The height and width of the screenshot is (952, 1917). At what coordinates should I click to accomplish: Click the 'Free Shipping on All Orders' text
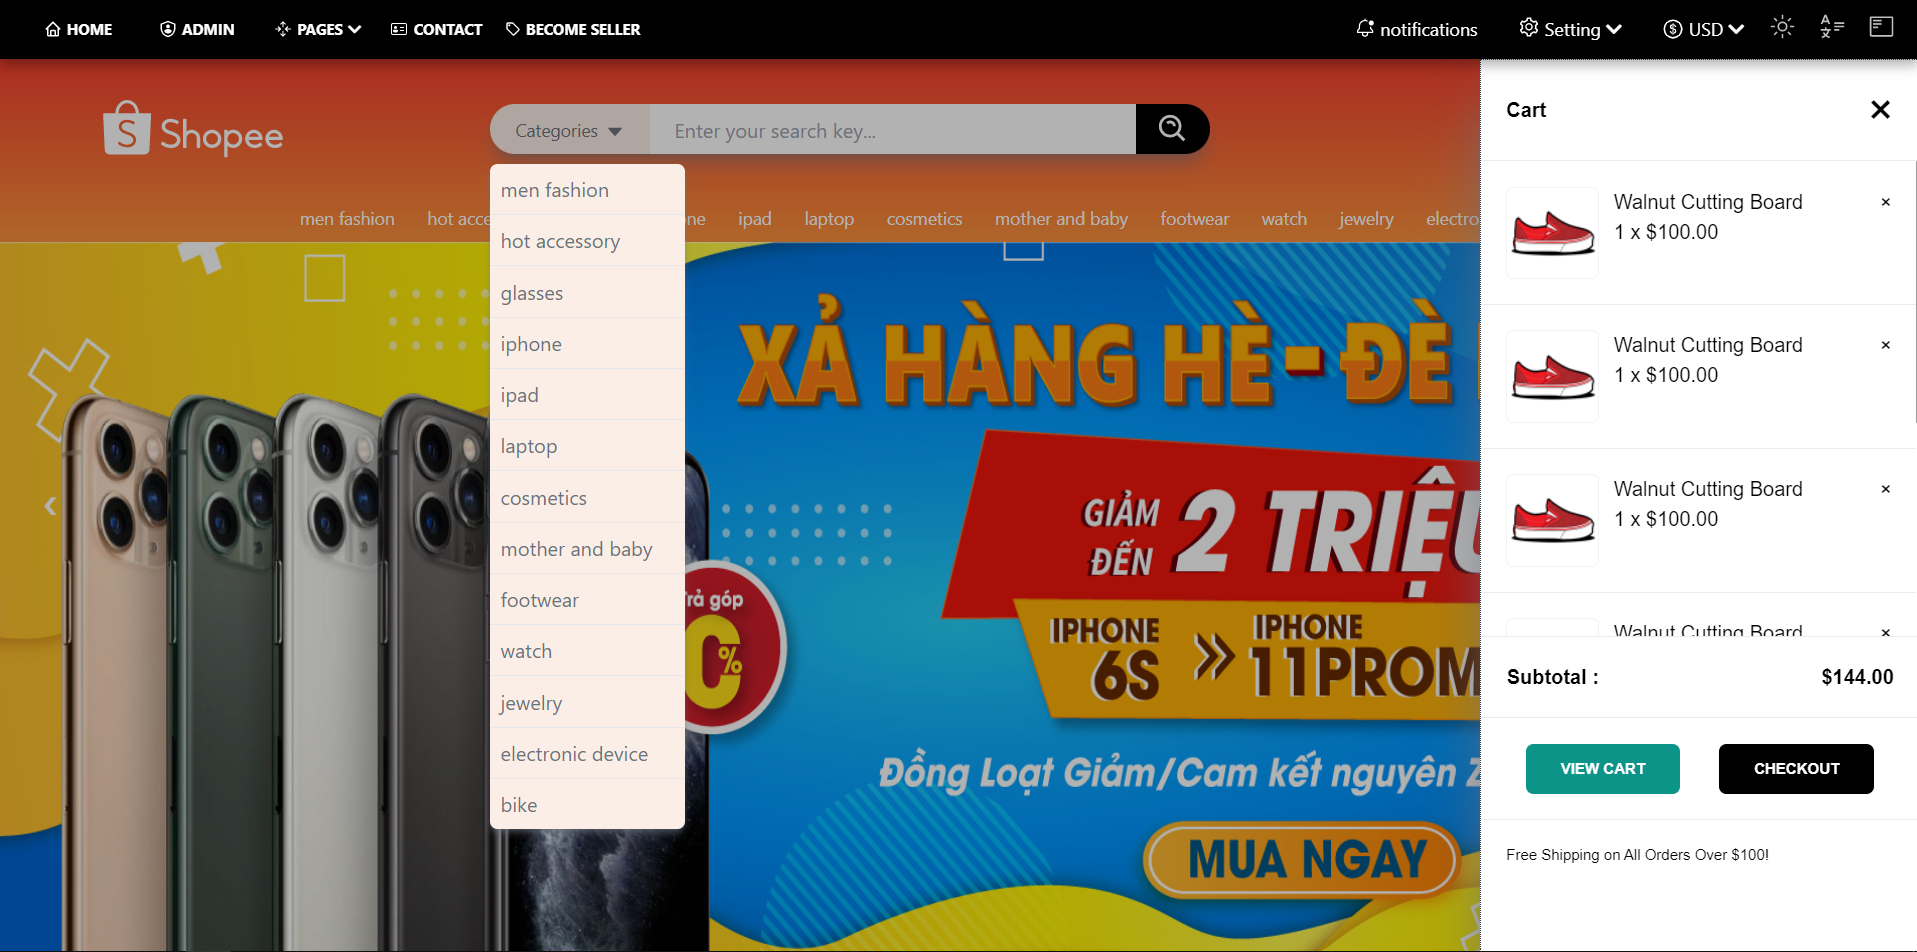[1637, 855]
